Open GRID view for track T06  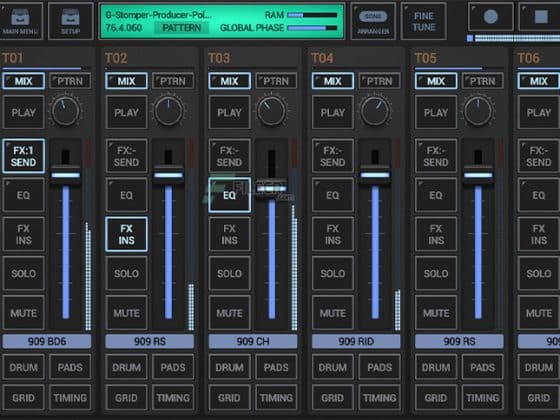click(539, 398)
